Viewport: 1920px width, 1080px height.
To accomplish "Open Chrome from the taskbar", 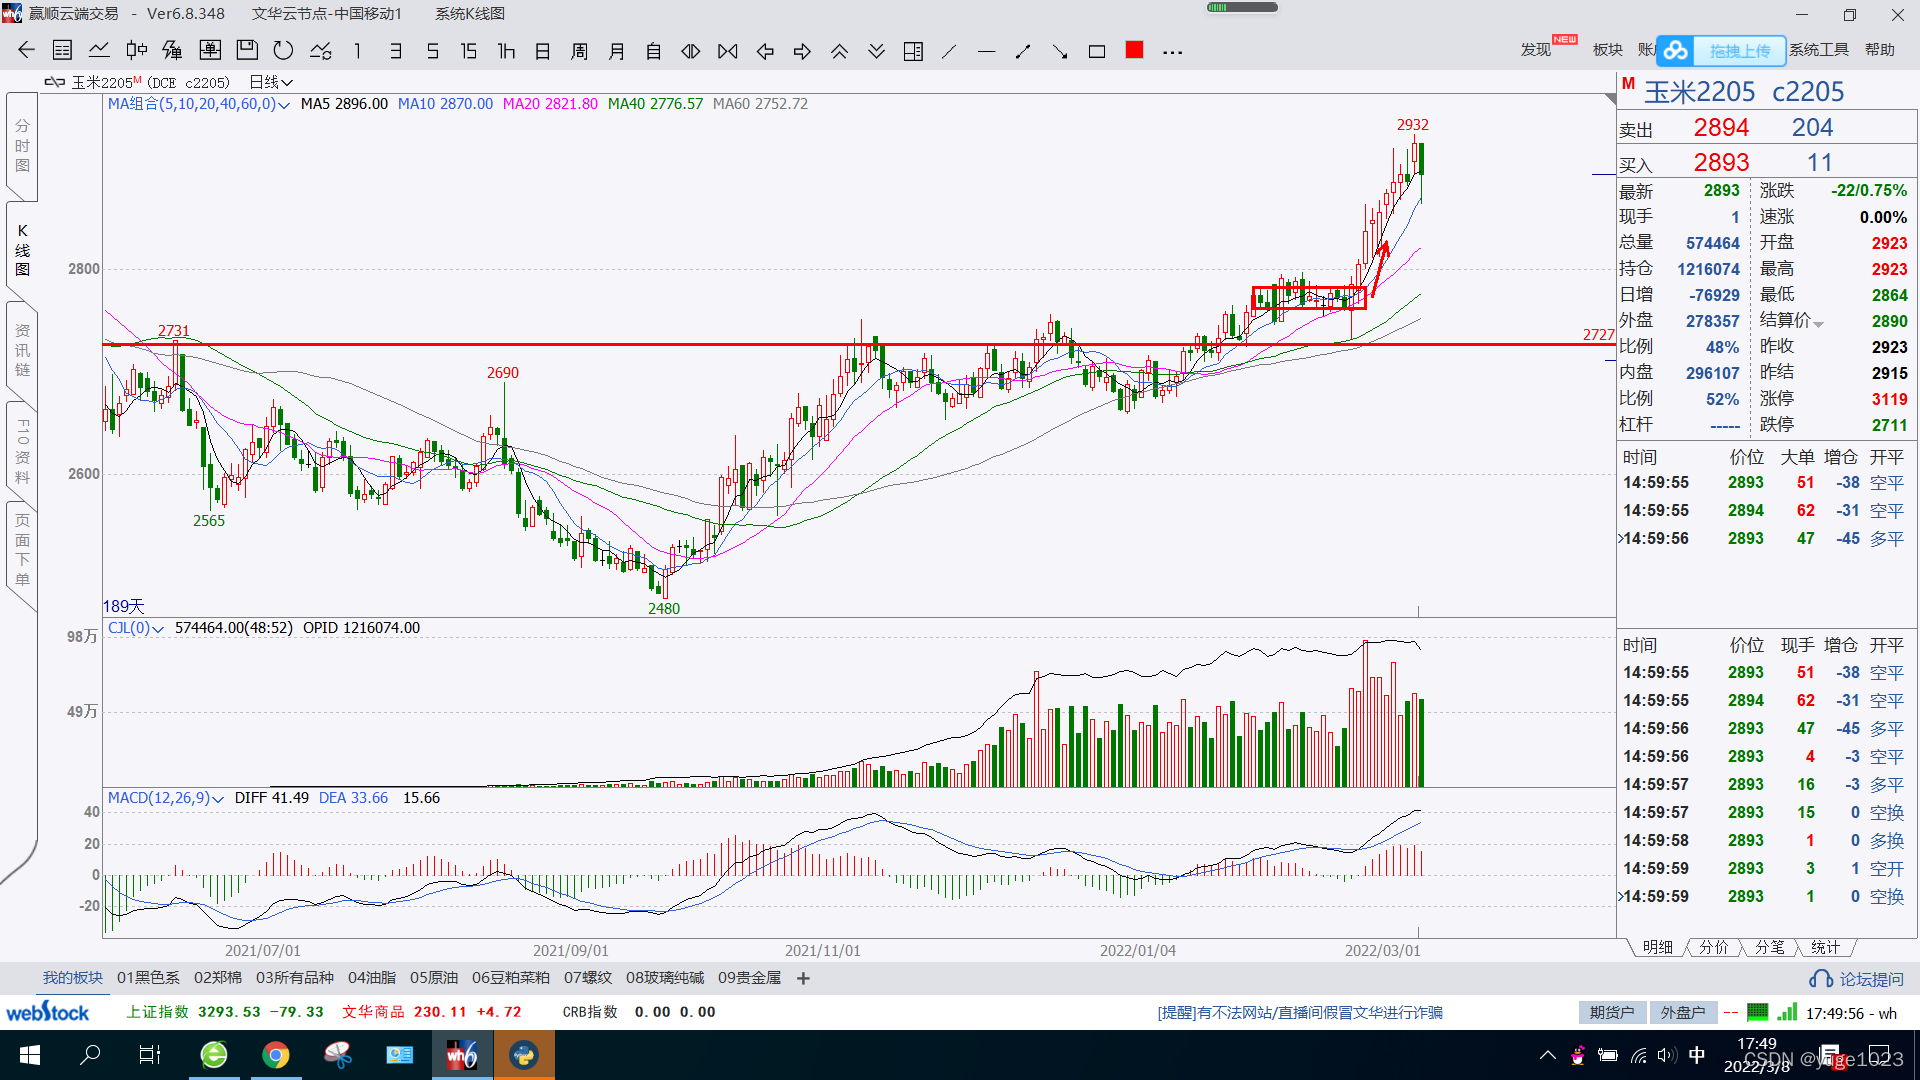I will [276, 1055].
